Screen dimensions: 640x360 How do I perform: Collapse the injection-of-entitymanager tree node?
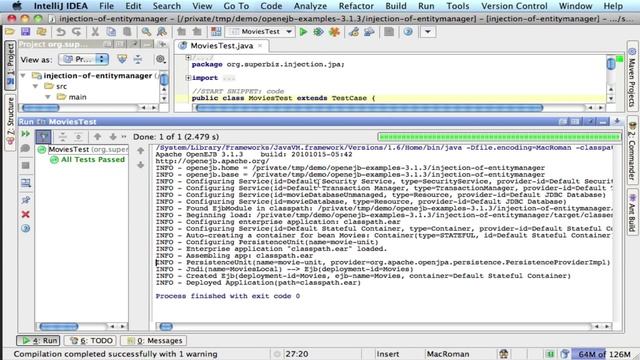[23, 76]
